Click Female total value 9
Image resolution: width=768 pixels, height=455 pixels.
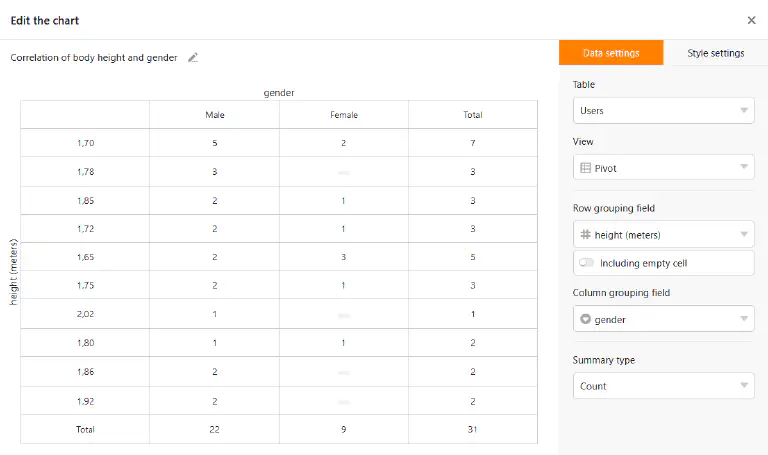(x=343, y=430)
